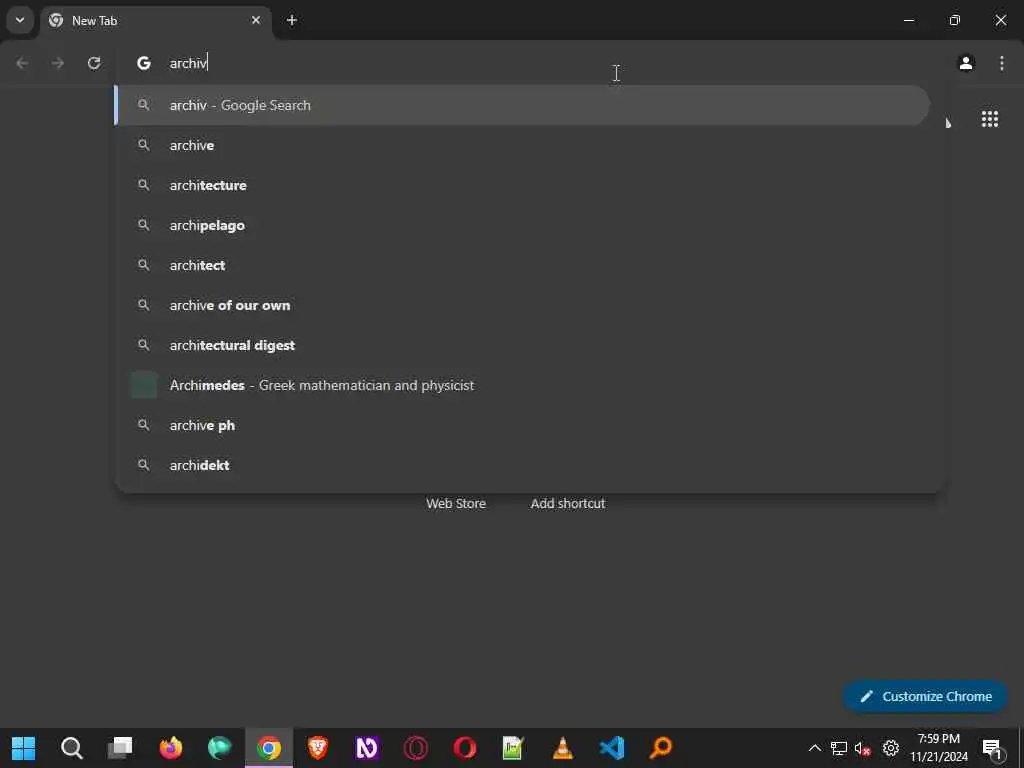Go back with the back arrow
Image resolution: width=1024 pixels, height=768 pixels.
22,63
